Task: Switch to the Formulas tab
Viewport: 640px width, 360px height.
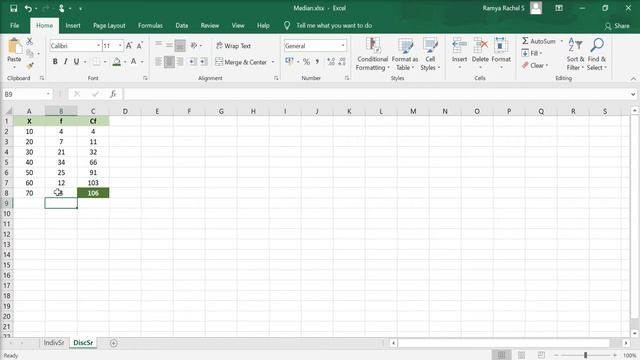Action: tap(150, 25)
